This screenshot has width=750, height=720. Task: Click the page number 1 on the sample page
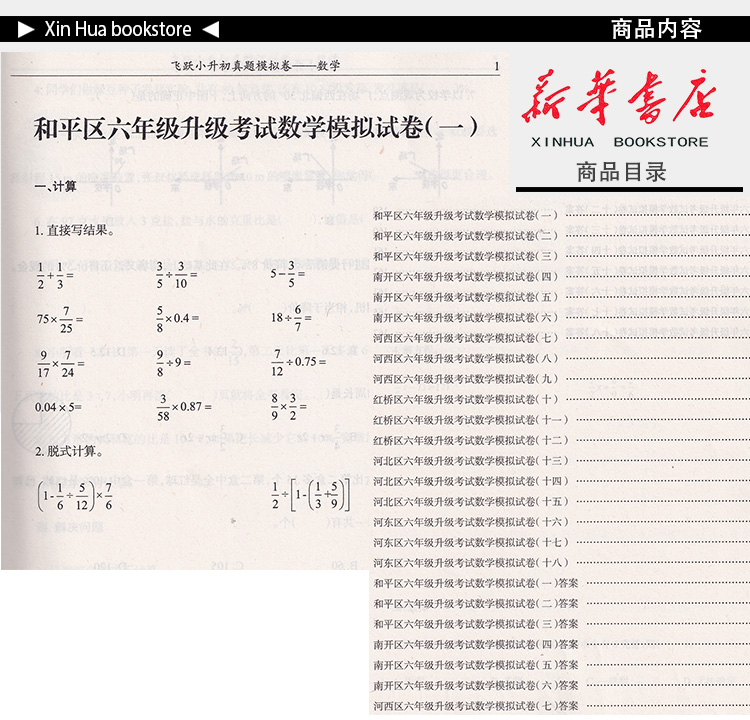(x=496, y=66)
